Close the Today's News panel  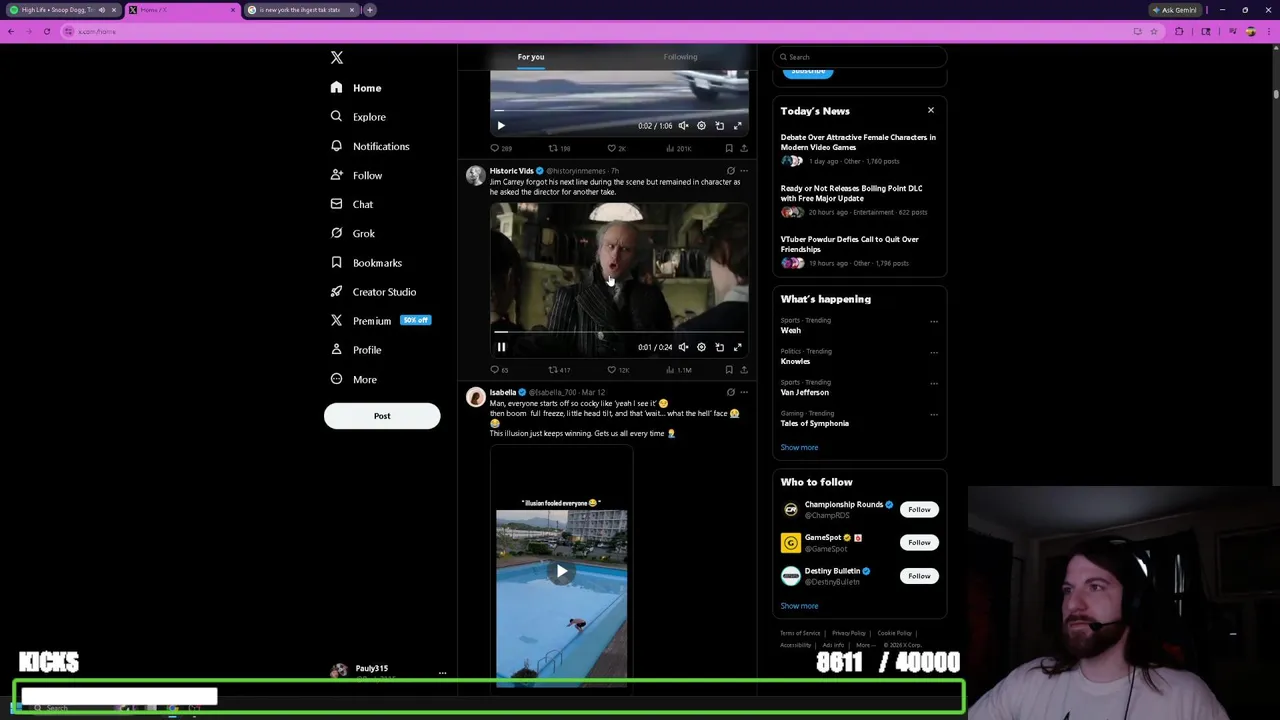(931, 110)
